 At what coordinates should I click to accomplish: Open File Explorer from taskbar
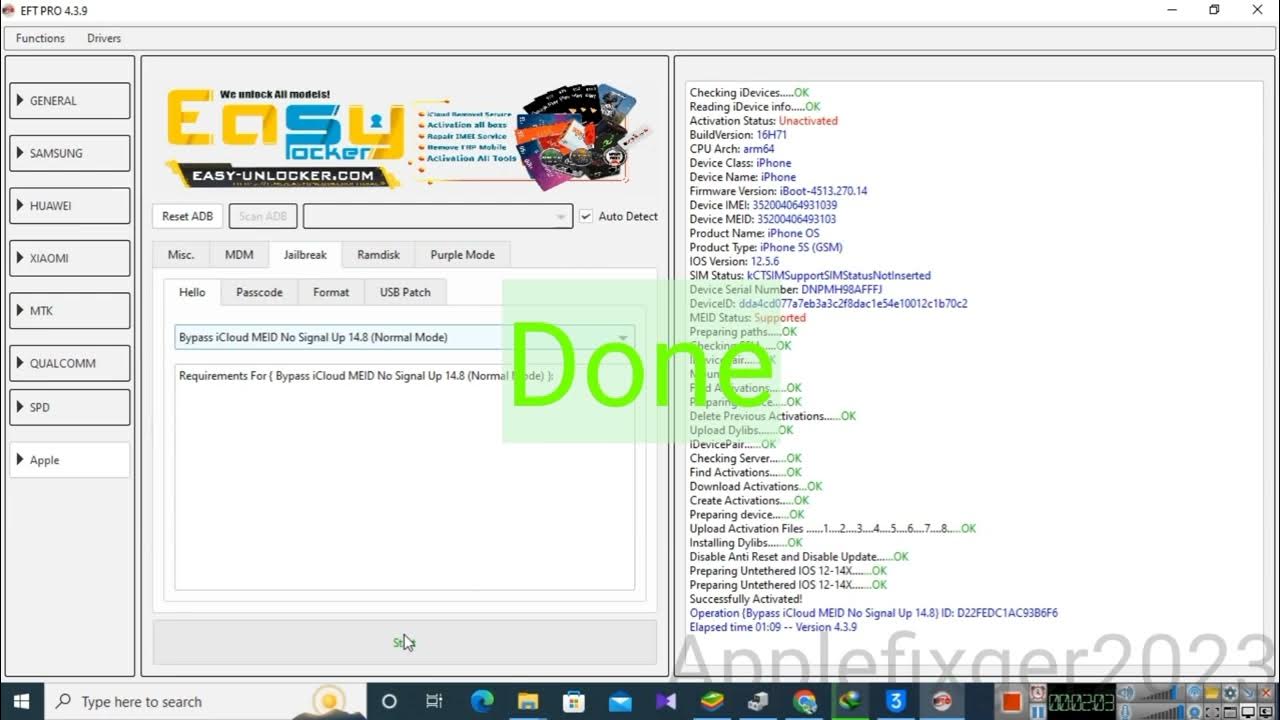coord(527,701)
